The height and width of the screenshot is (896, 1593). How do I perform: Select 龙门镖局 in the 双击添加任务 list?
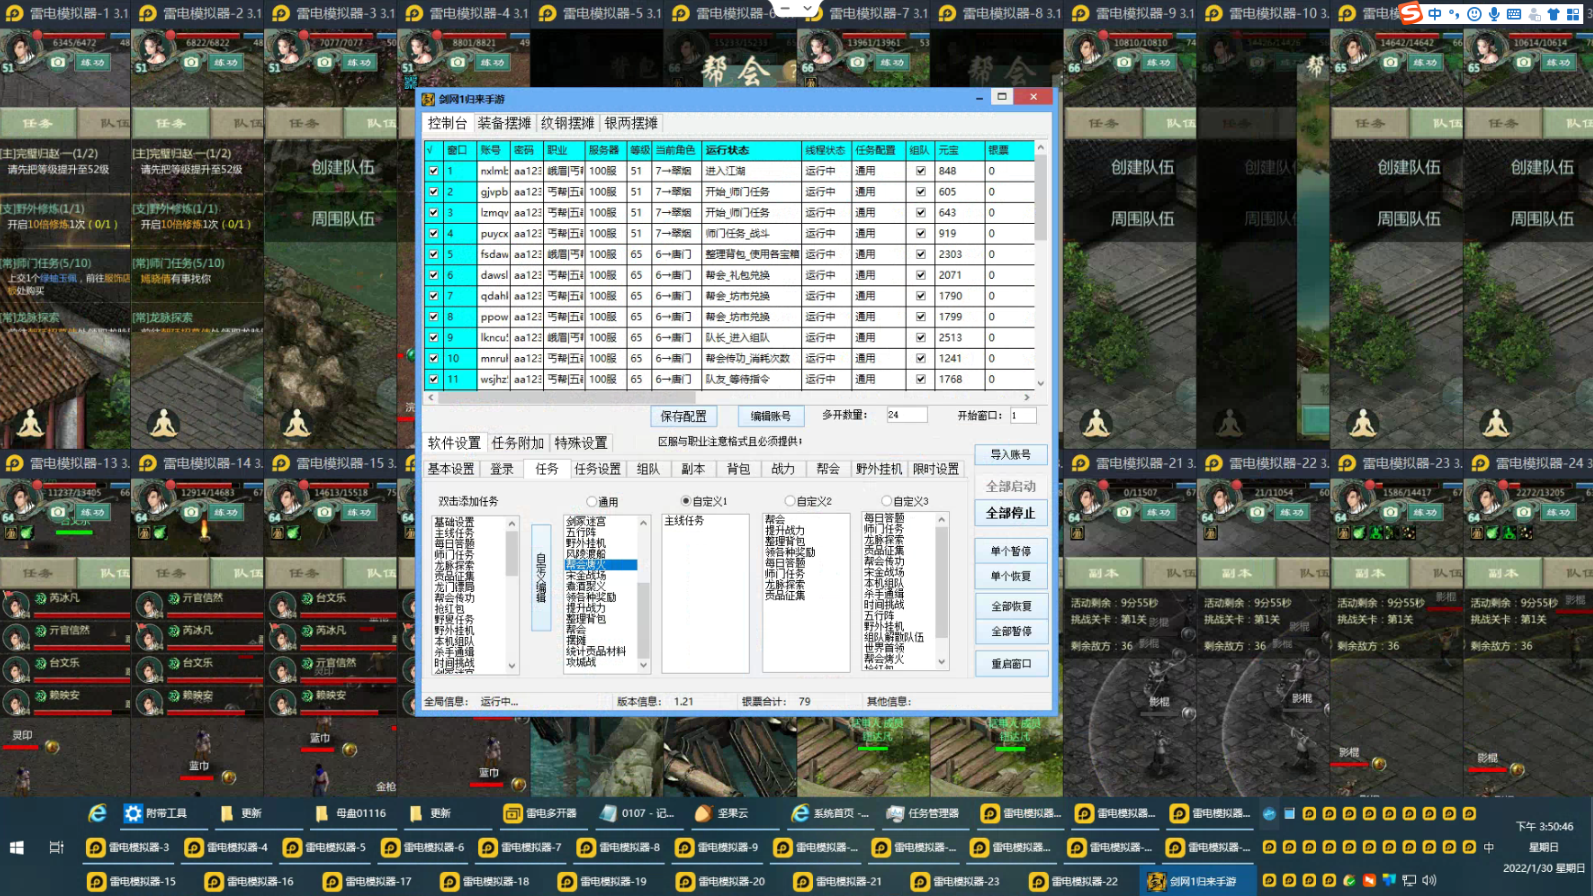pyautogui.click(x=455, y=588)
